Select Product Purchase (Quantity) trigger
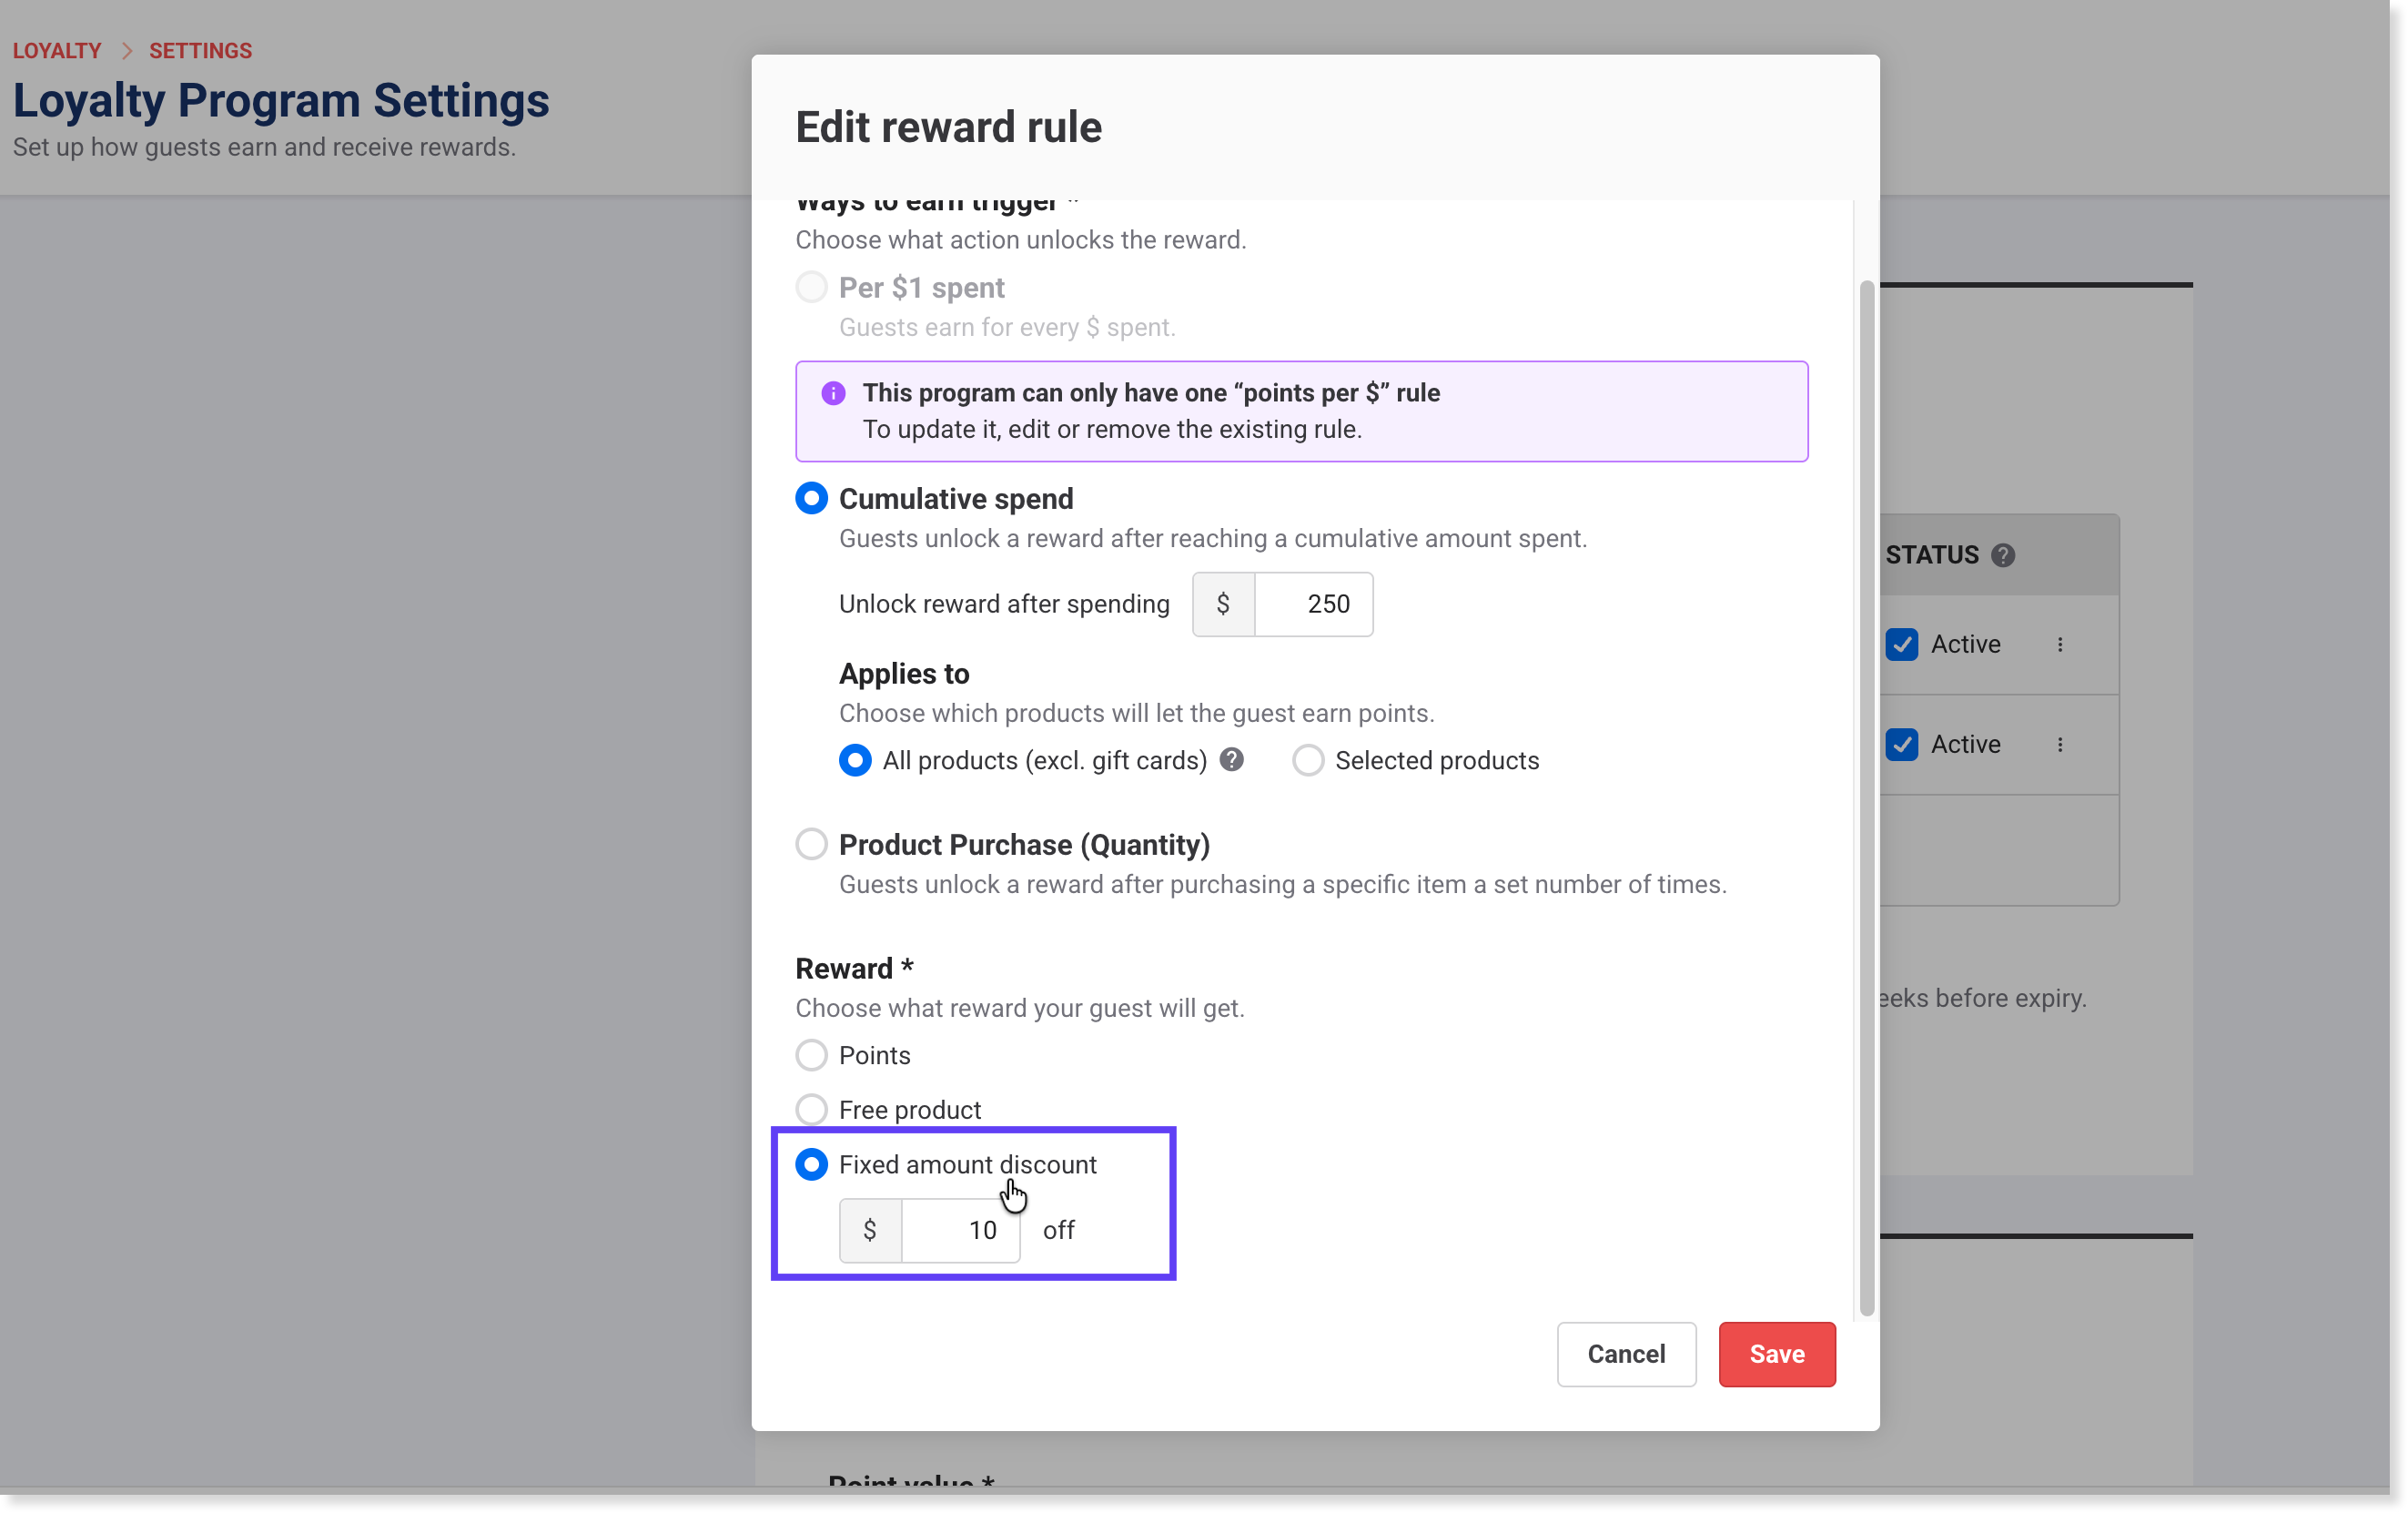 [811, 844]
